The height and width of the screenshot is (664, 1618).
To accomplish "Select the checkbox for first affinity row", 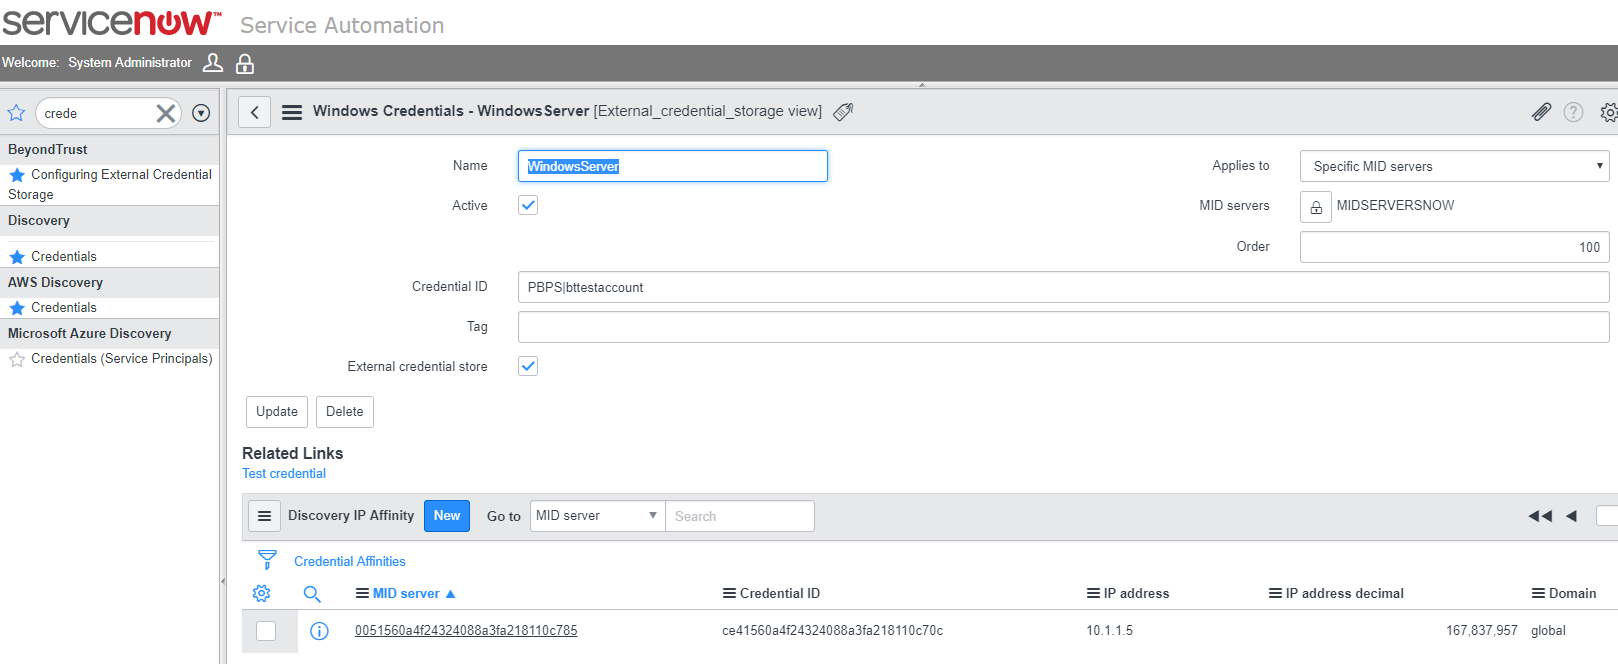I will point(266,631).
